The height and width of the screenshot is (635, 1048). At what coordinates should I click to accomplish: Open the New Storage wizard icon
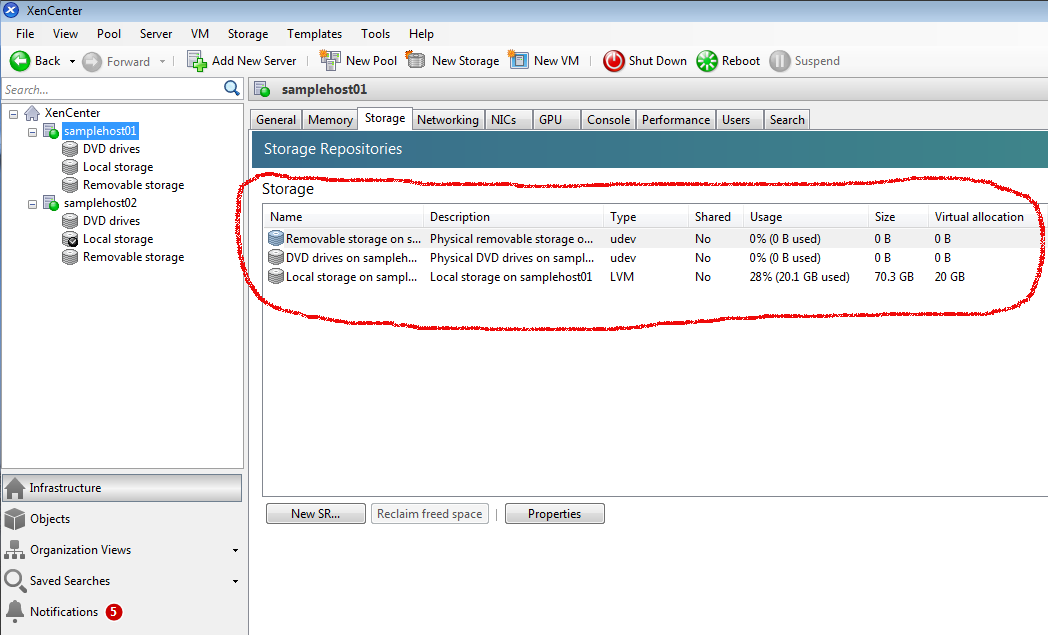415,61
